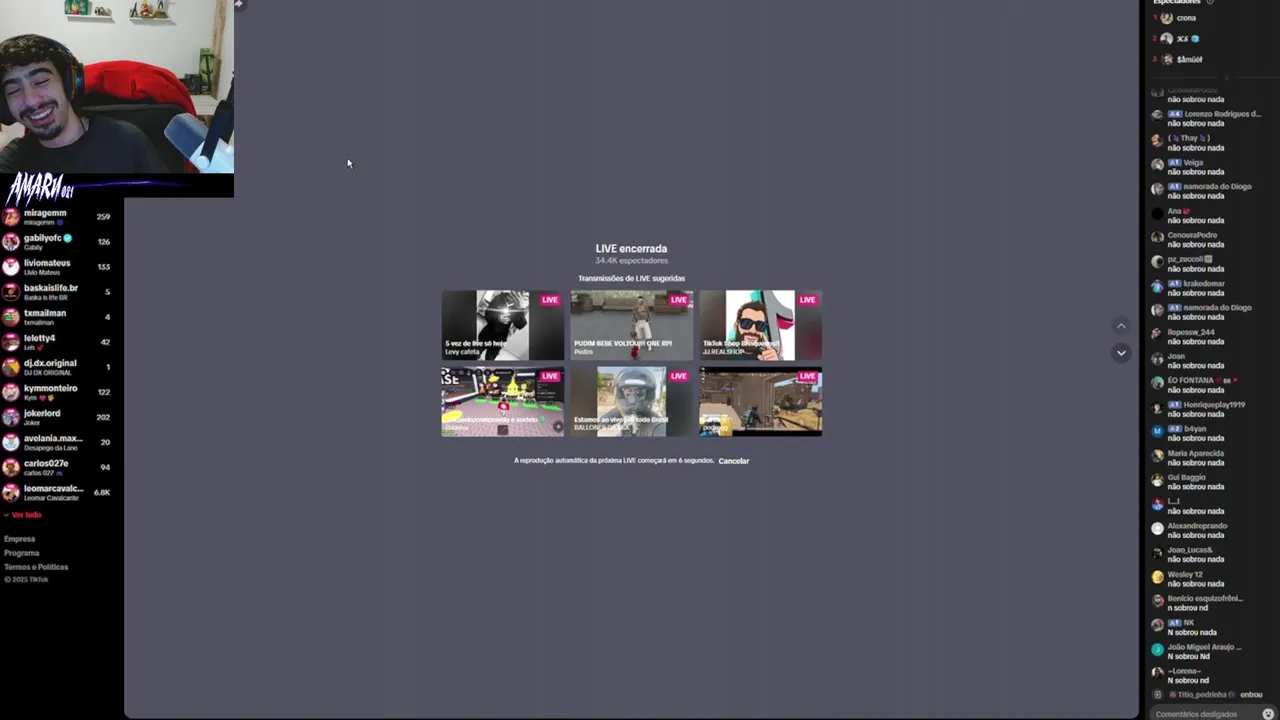The height and width of the screenshot is (720, 1280).
Task: Click LIVE encerrada heading
Action: [x=631, y=249]
